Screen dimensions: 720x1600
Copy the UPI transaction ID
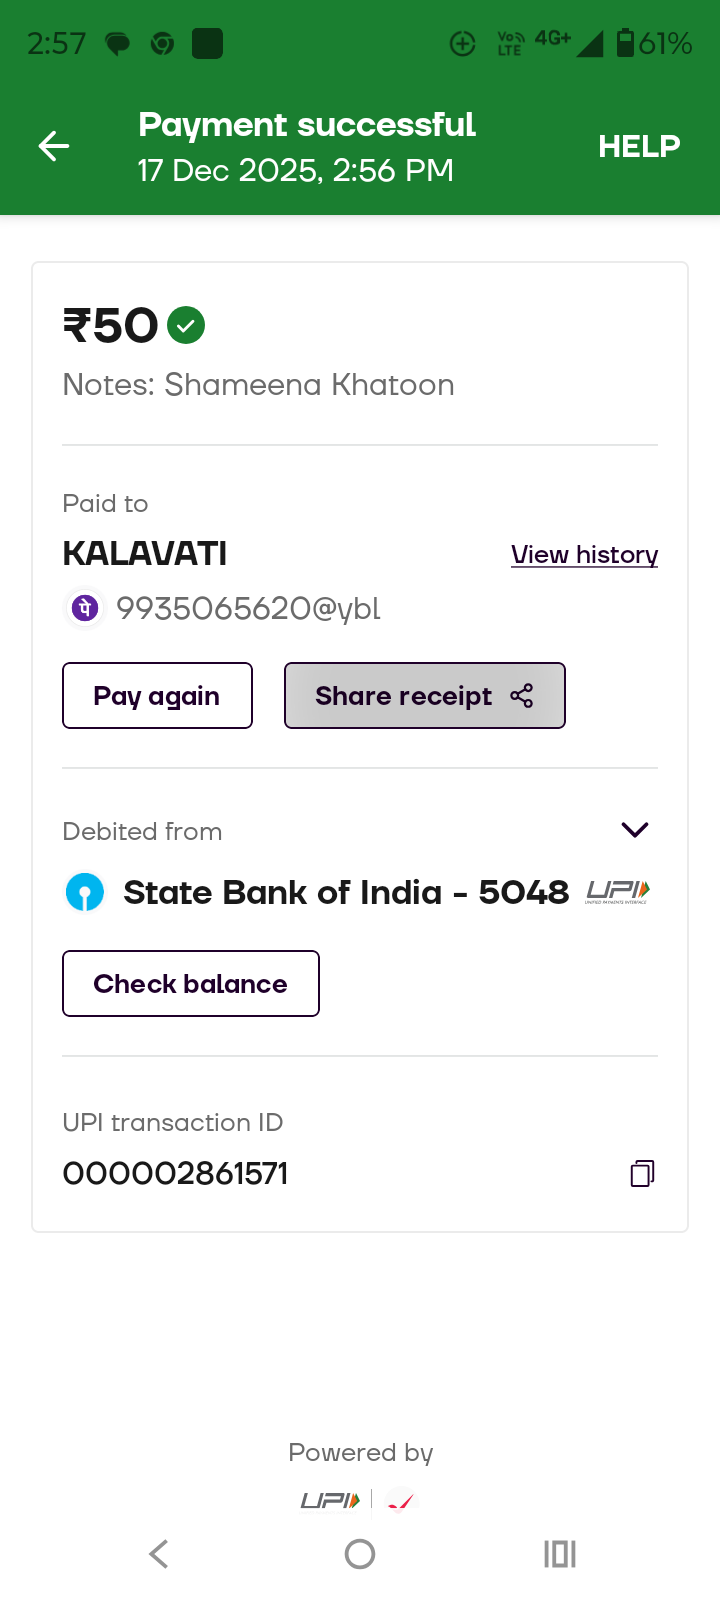click(642, 1173)
